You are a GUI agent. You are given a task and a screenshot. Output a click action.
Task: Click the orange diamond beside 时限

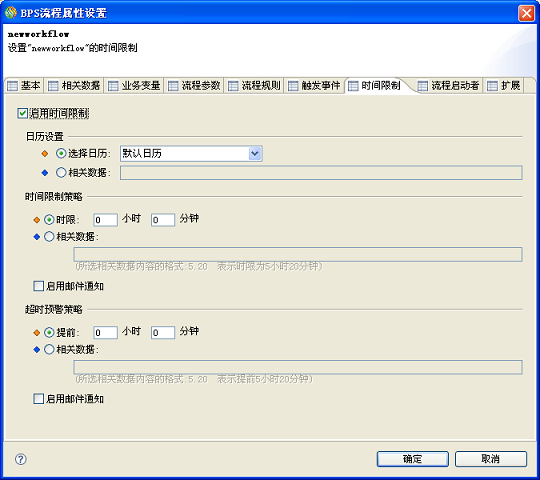pos(37,219)
